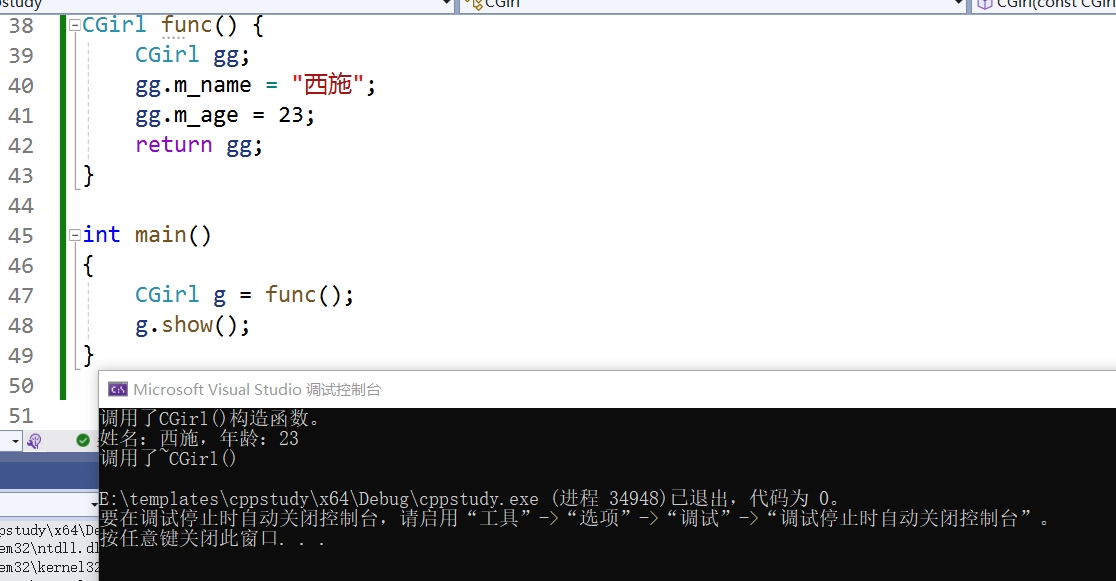The image size is (1116, 581).
Task: Click the debug console window icon
Action: coord(117,389)
